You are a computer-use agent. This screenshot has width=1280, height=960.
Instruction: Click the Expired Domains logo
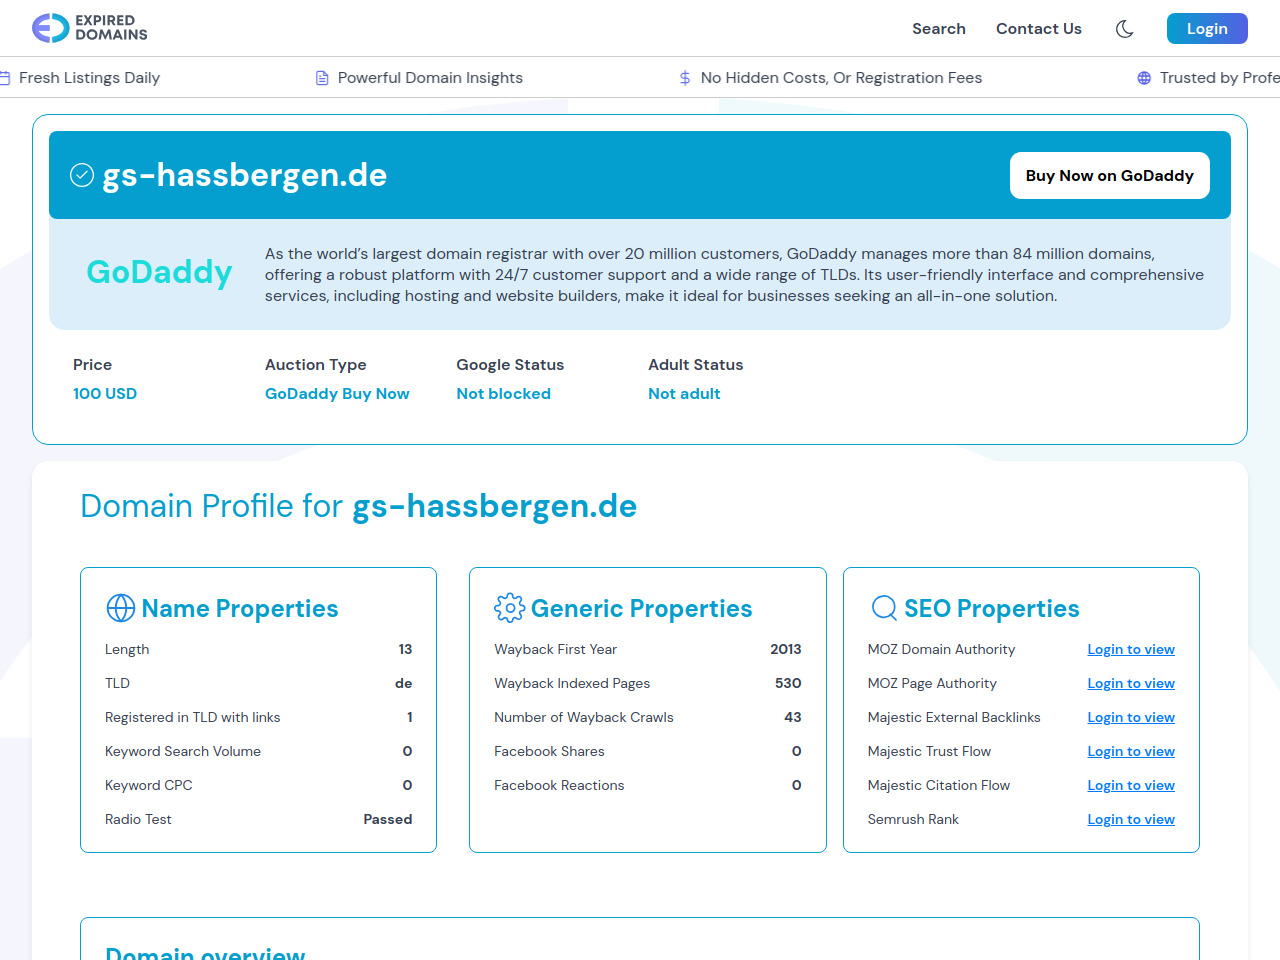(x=90, y=28)
